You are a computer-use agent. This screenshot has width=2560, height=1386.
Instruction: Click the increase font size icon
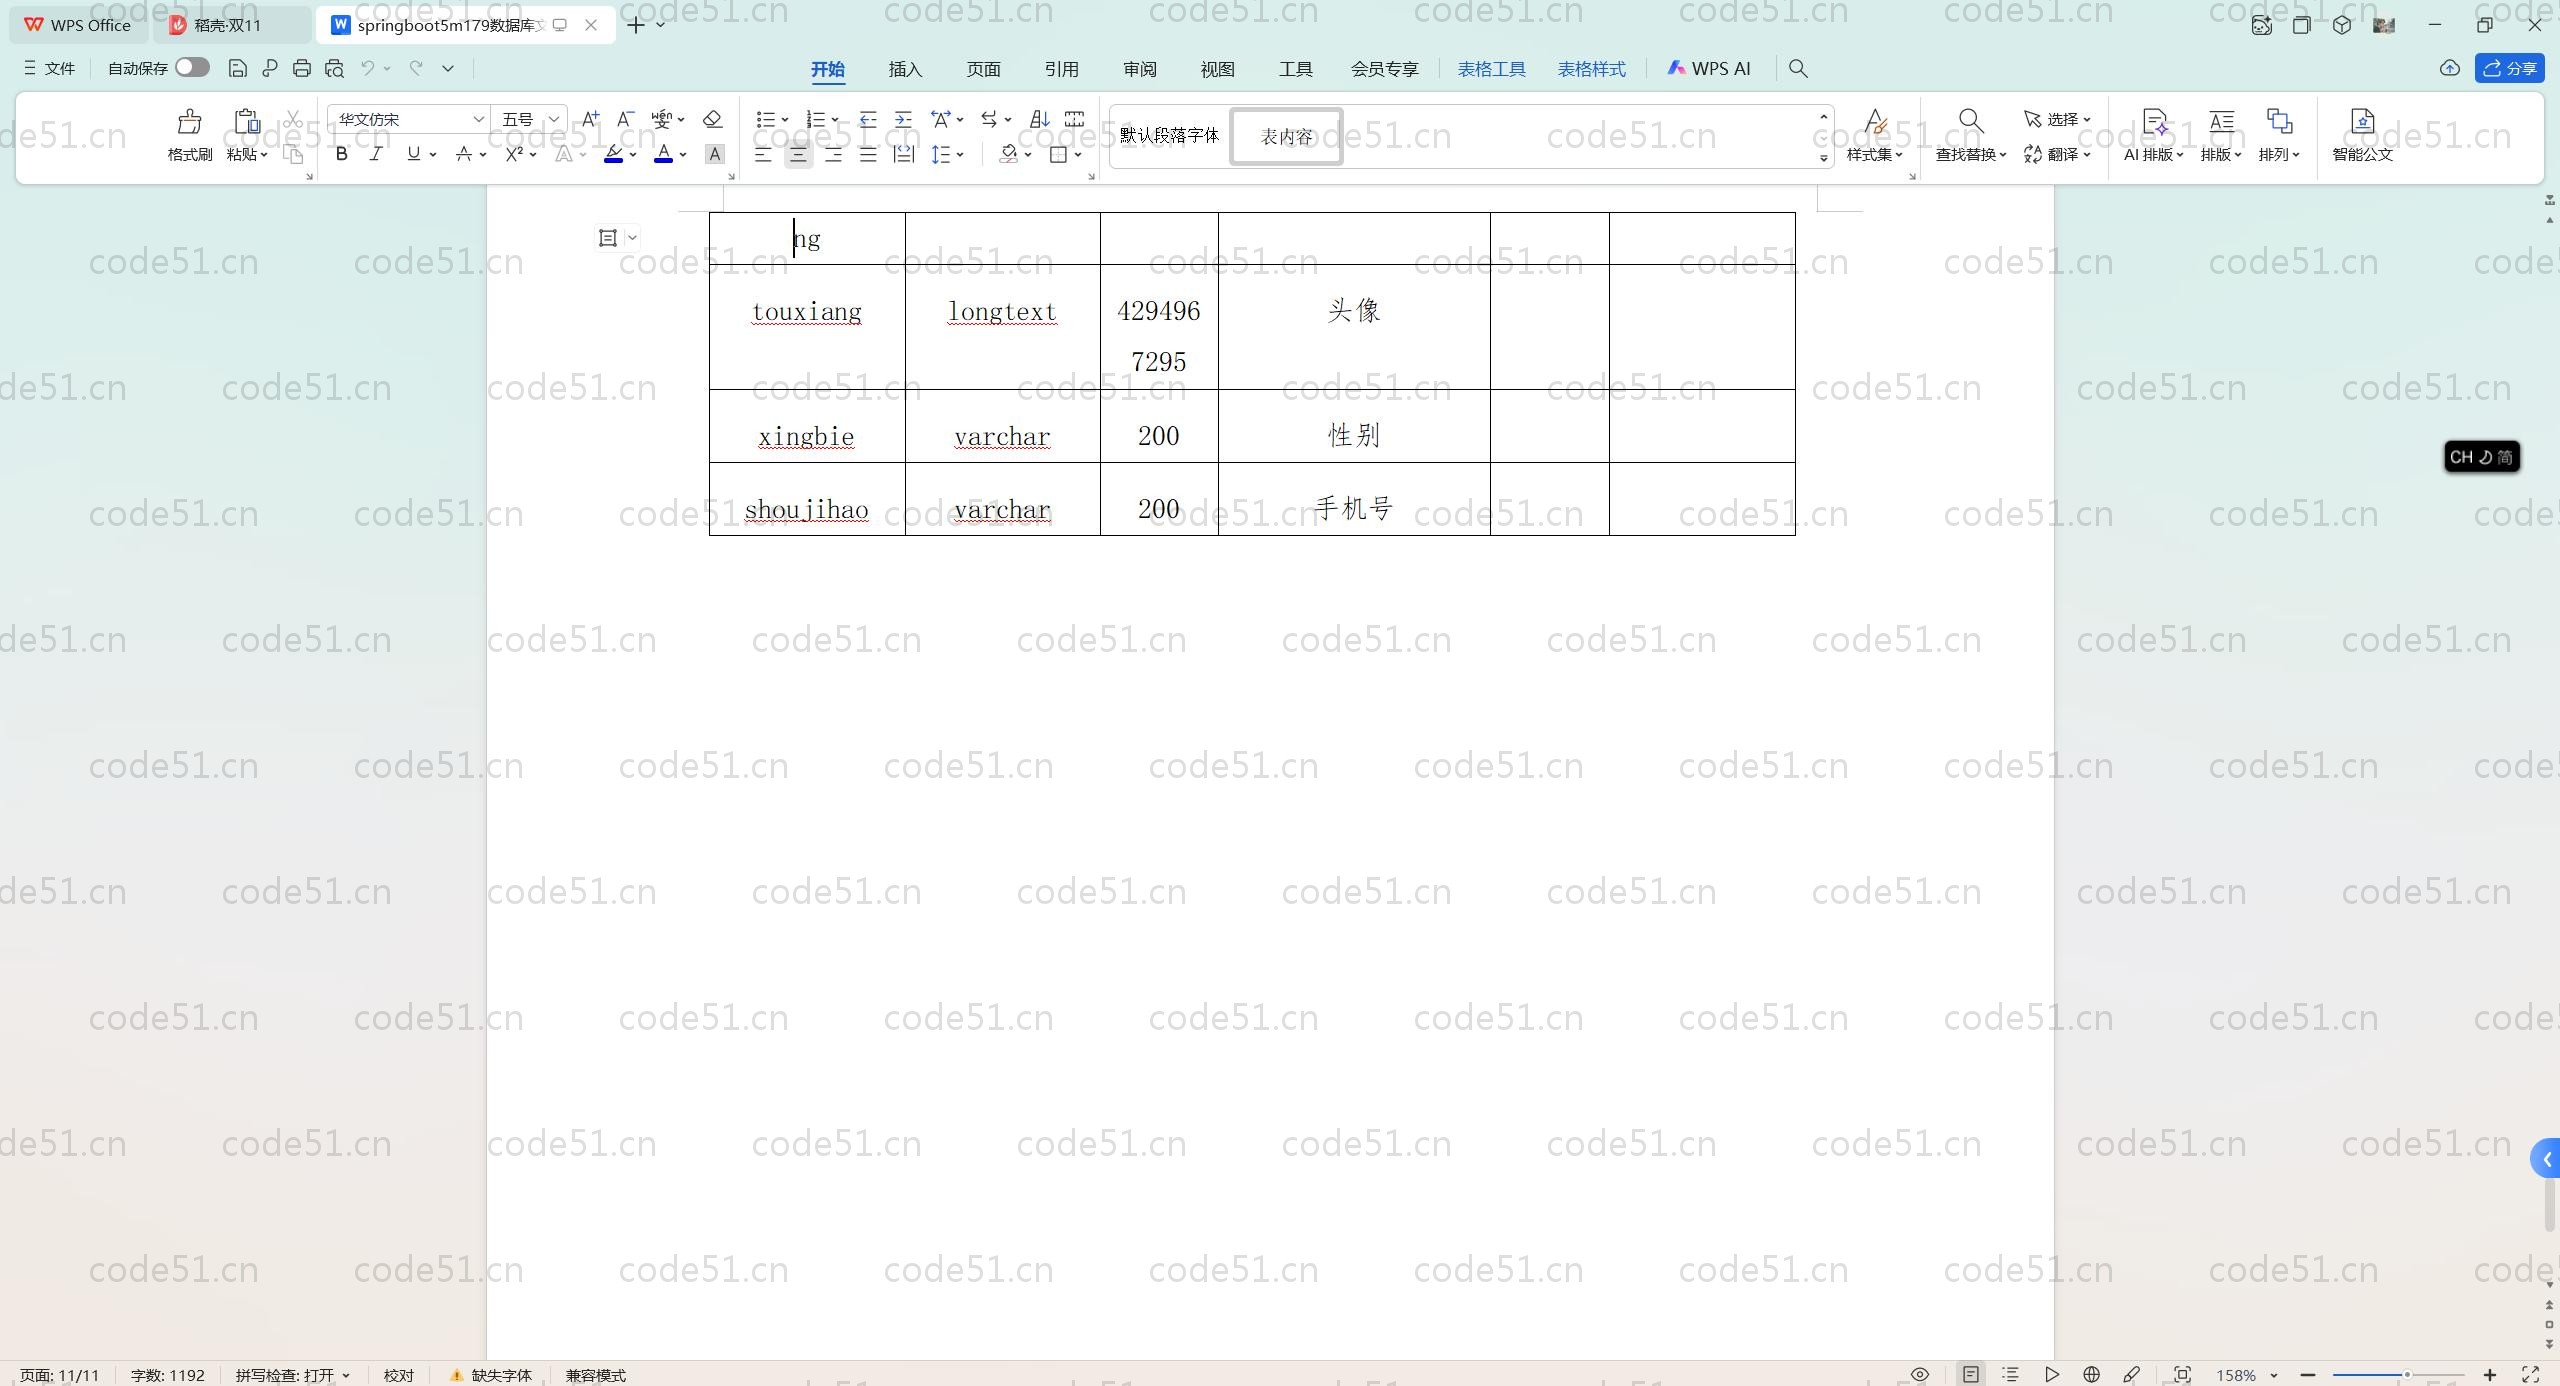click(590, 119)
